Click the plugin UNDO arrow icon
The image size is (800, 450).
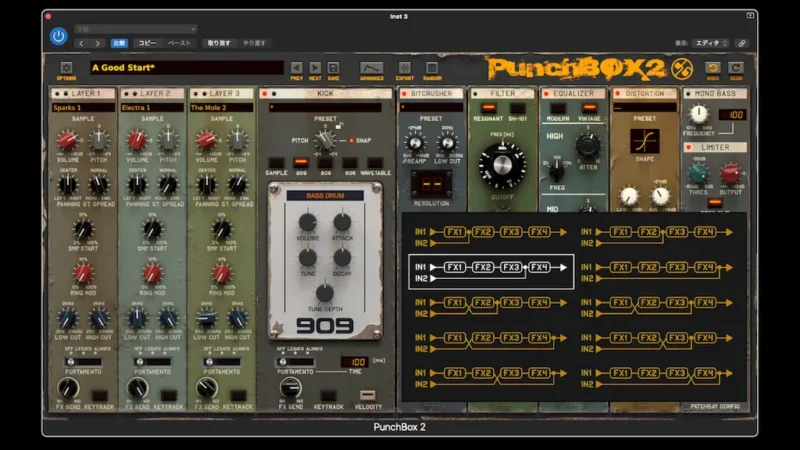click(713, 67)
